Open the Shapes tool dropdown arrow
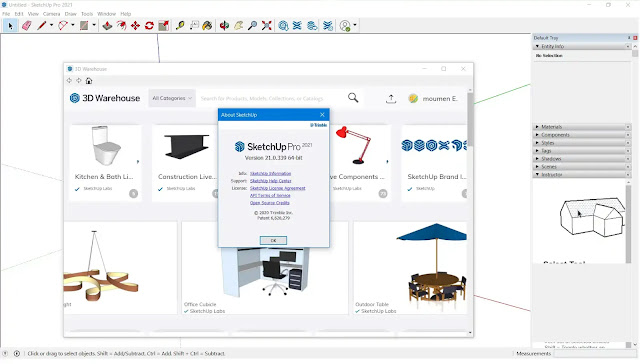The height and width of the screenshot is (364, 640). [x=94, y=25]
